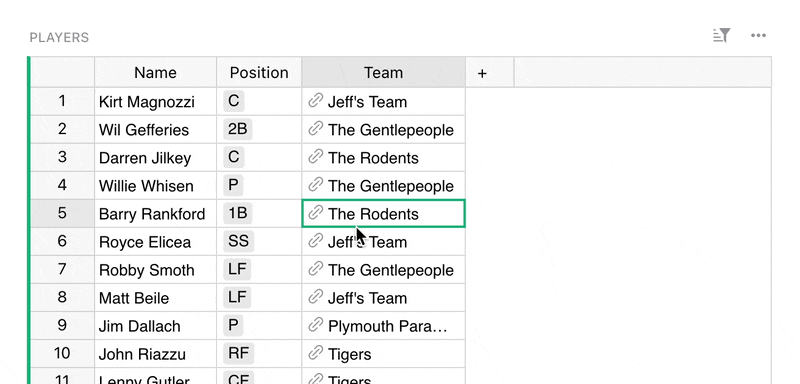The width and height of the screenshot is (800, 384).
Task: Click link icon beside Kirt Magnozzi's Jeff's Team
Action: [316, 100]
